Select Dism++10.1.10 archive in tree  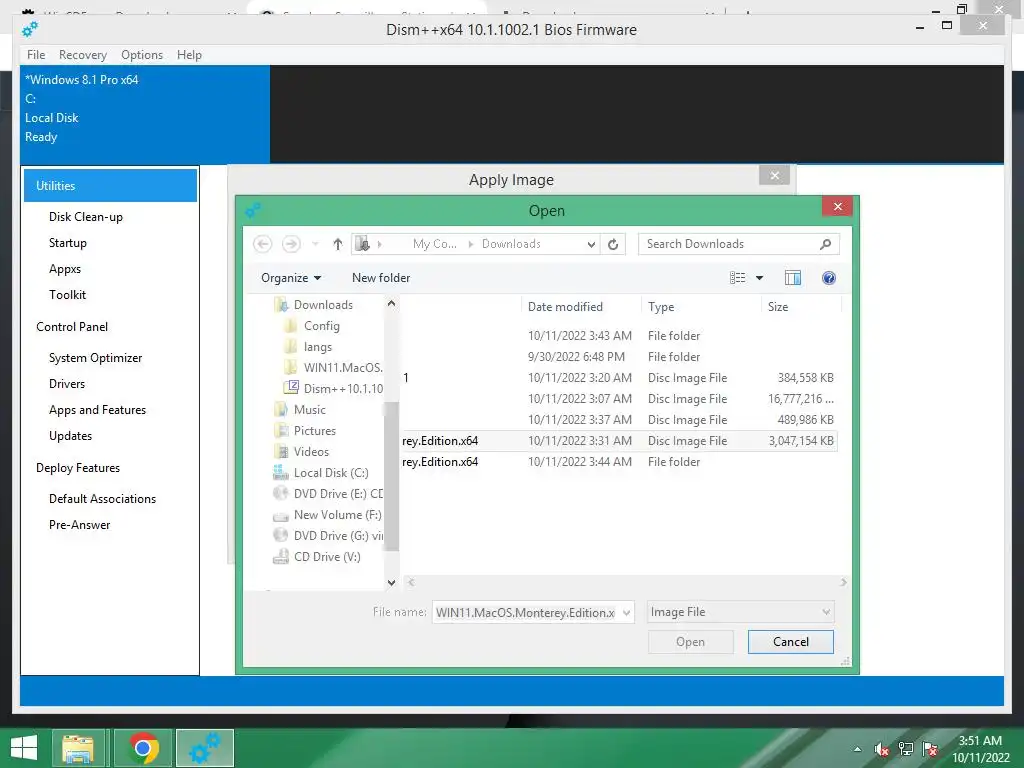[x=334, y=389]
